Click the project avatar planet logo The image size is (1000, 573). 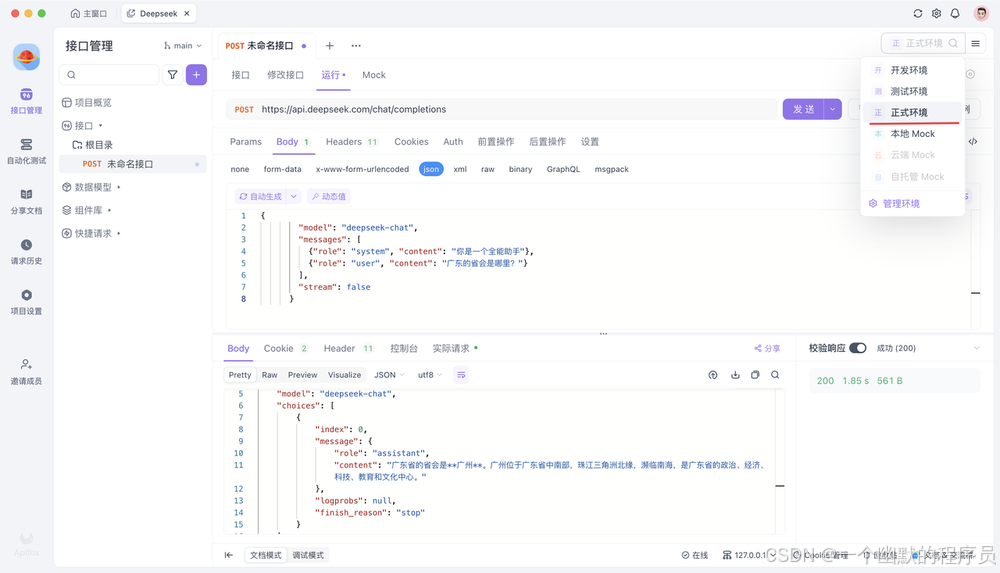(26, 57)
